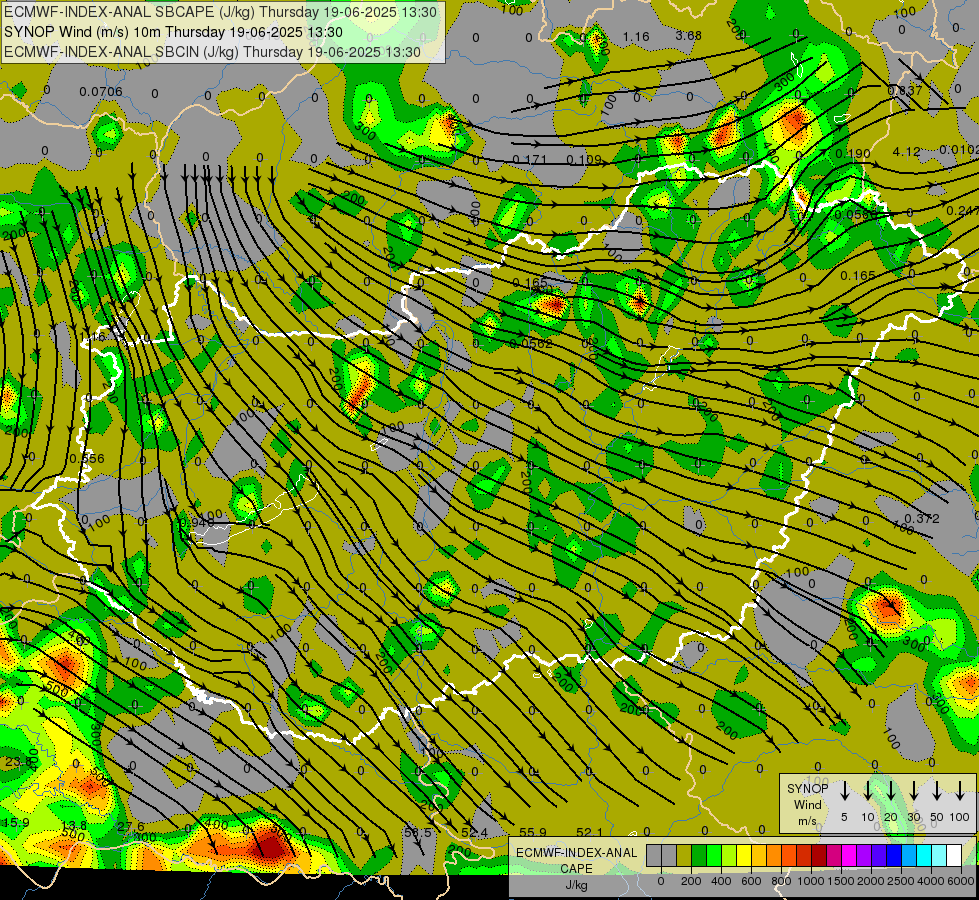This screenshot has height=900, width=979.
Task: Click the SBCAPE title line at top
Action: (x=220, y=12)
